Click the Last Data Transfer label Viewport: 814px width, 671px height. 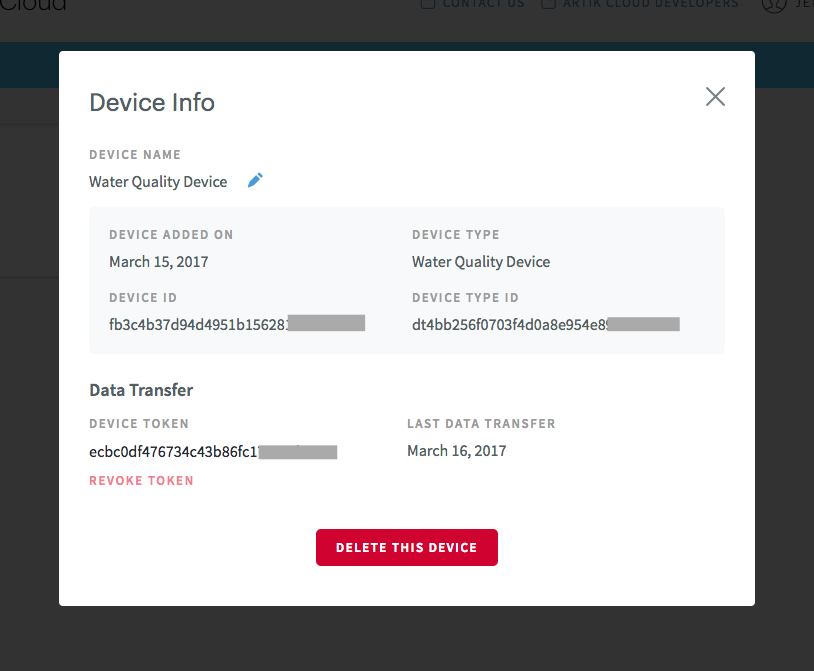(x=481, y=423)
